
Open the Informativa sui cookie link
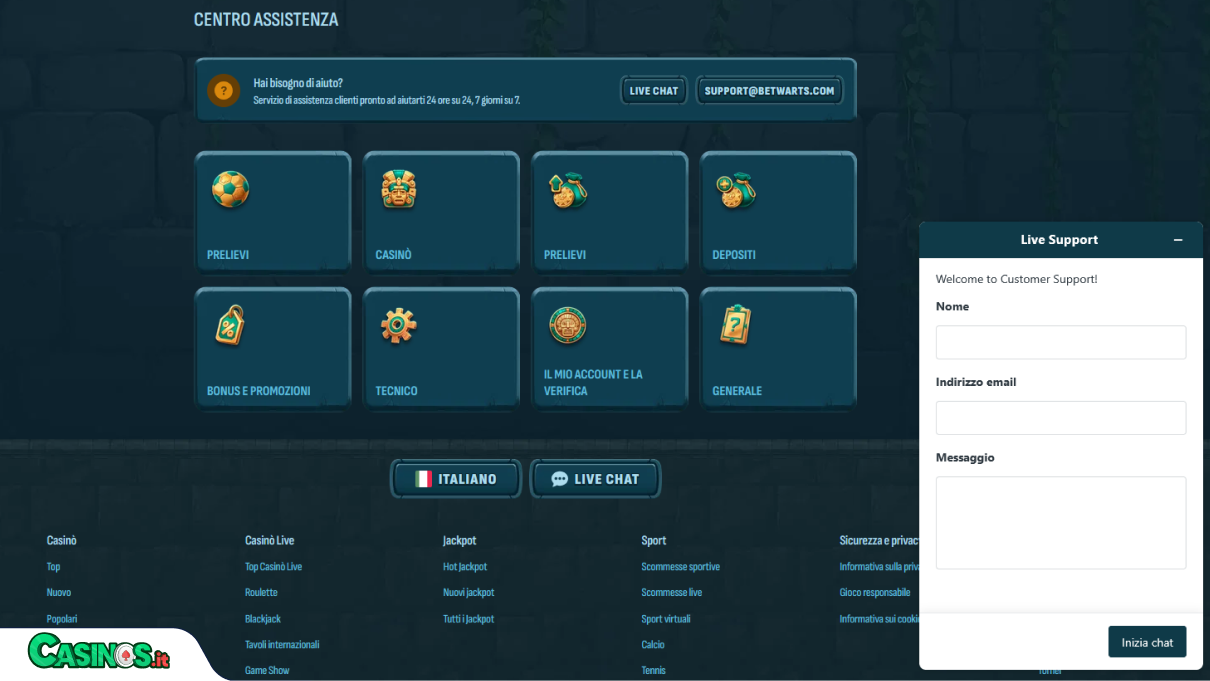pos(879,619)
